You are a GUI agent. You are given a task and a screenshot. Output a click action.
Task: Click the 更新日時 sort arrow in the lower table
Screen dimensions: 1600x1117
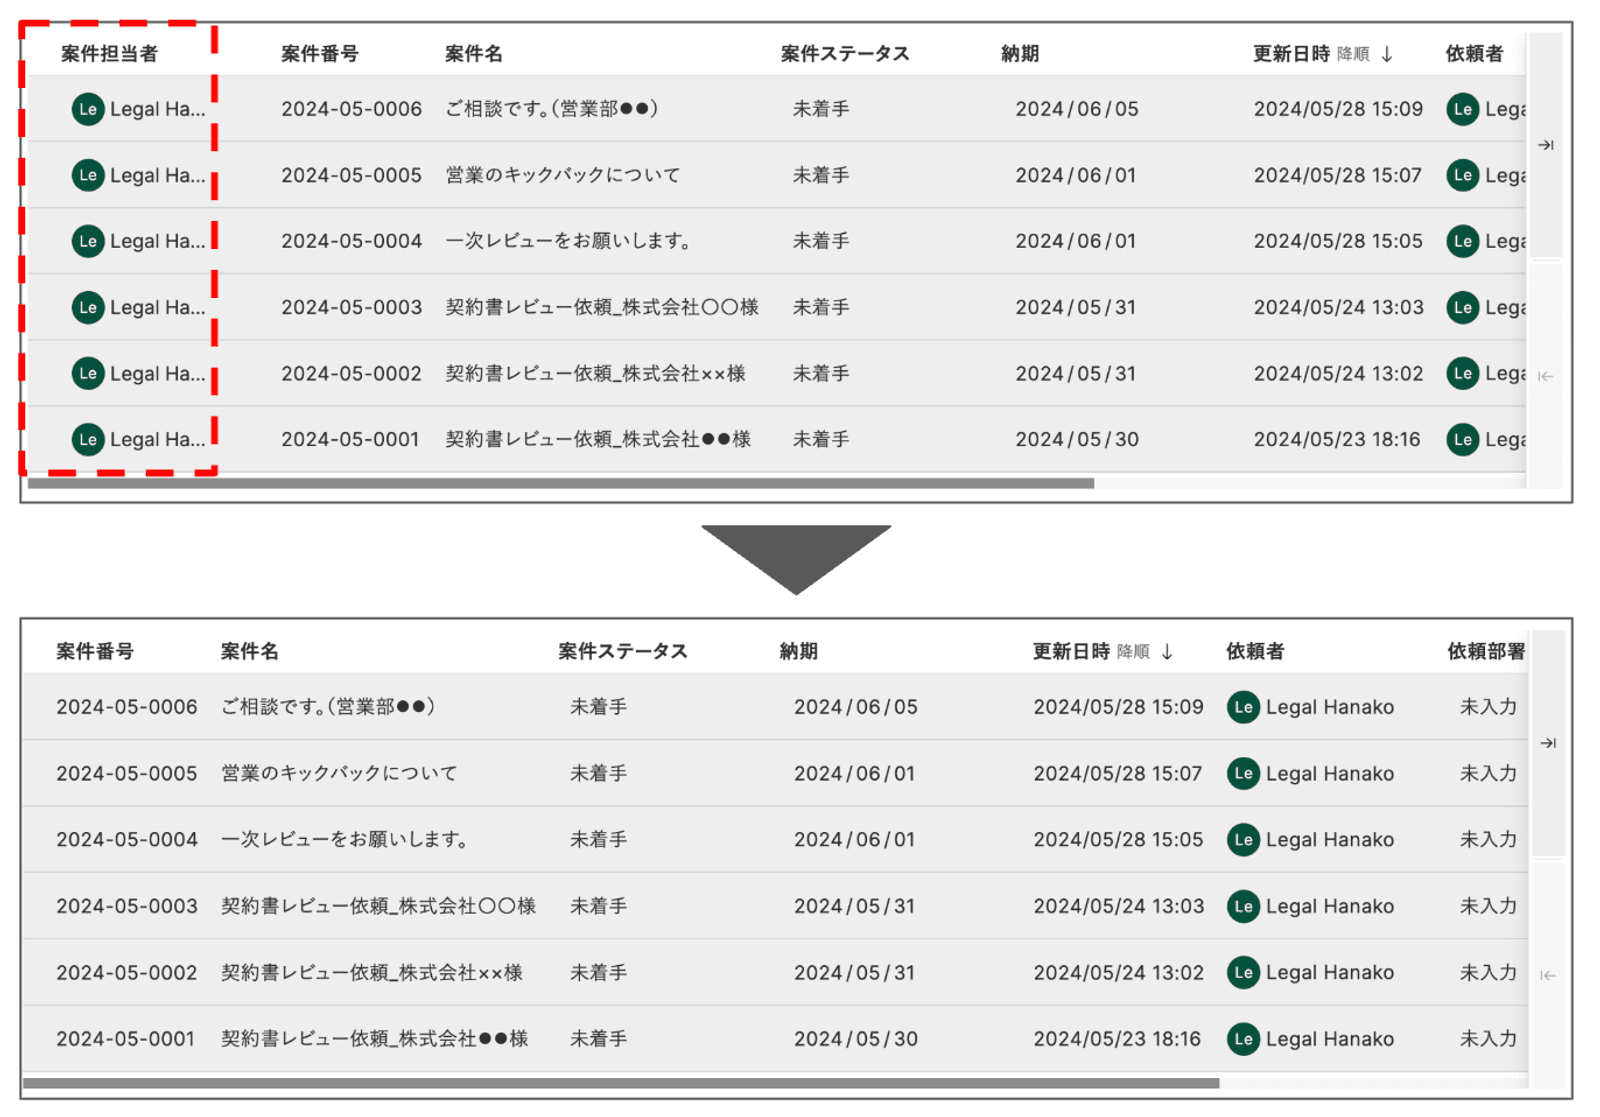point(1167,652)
